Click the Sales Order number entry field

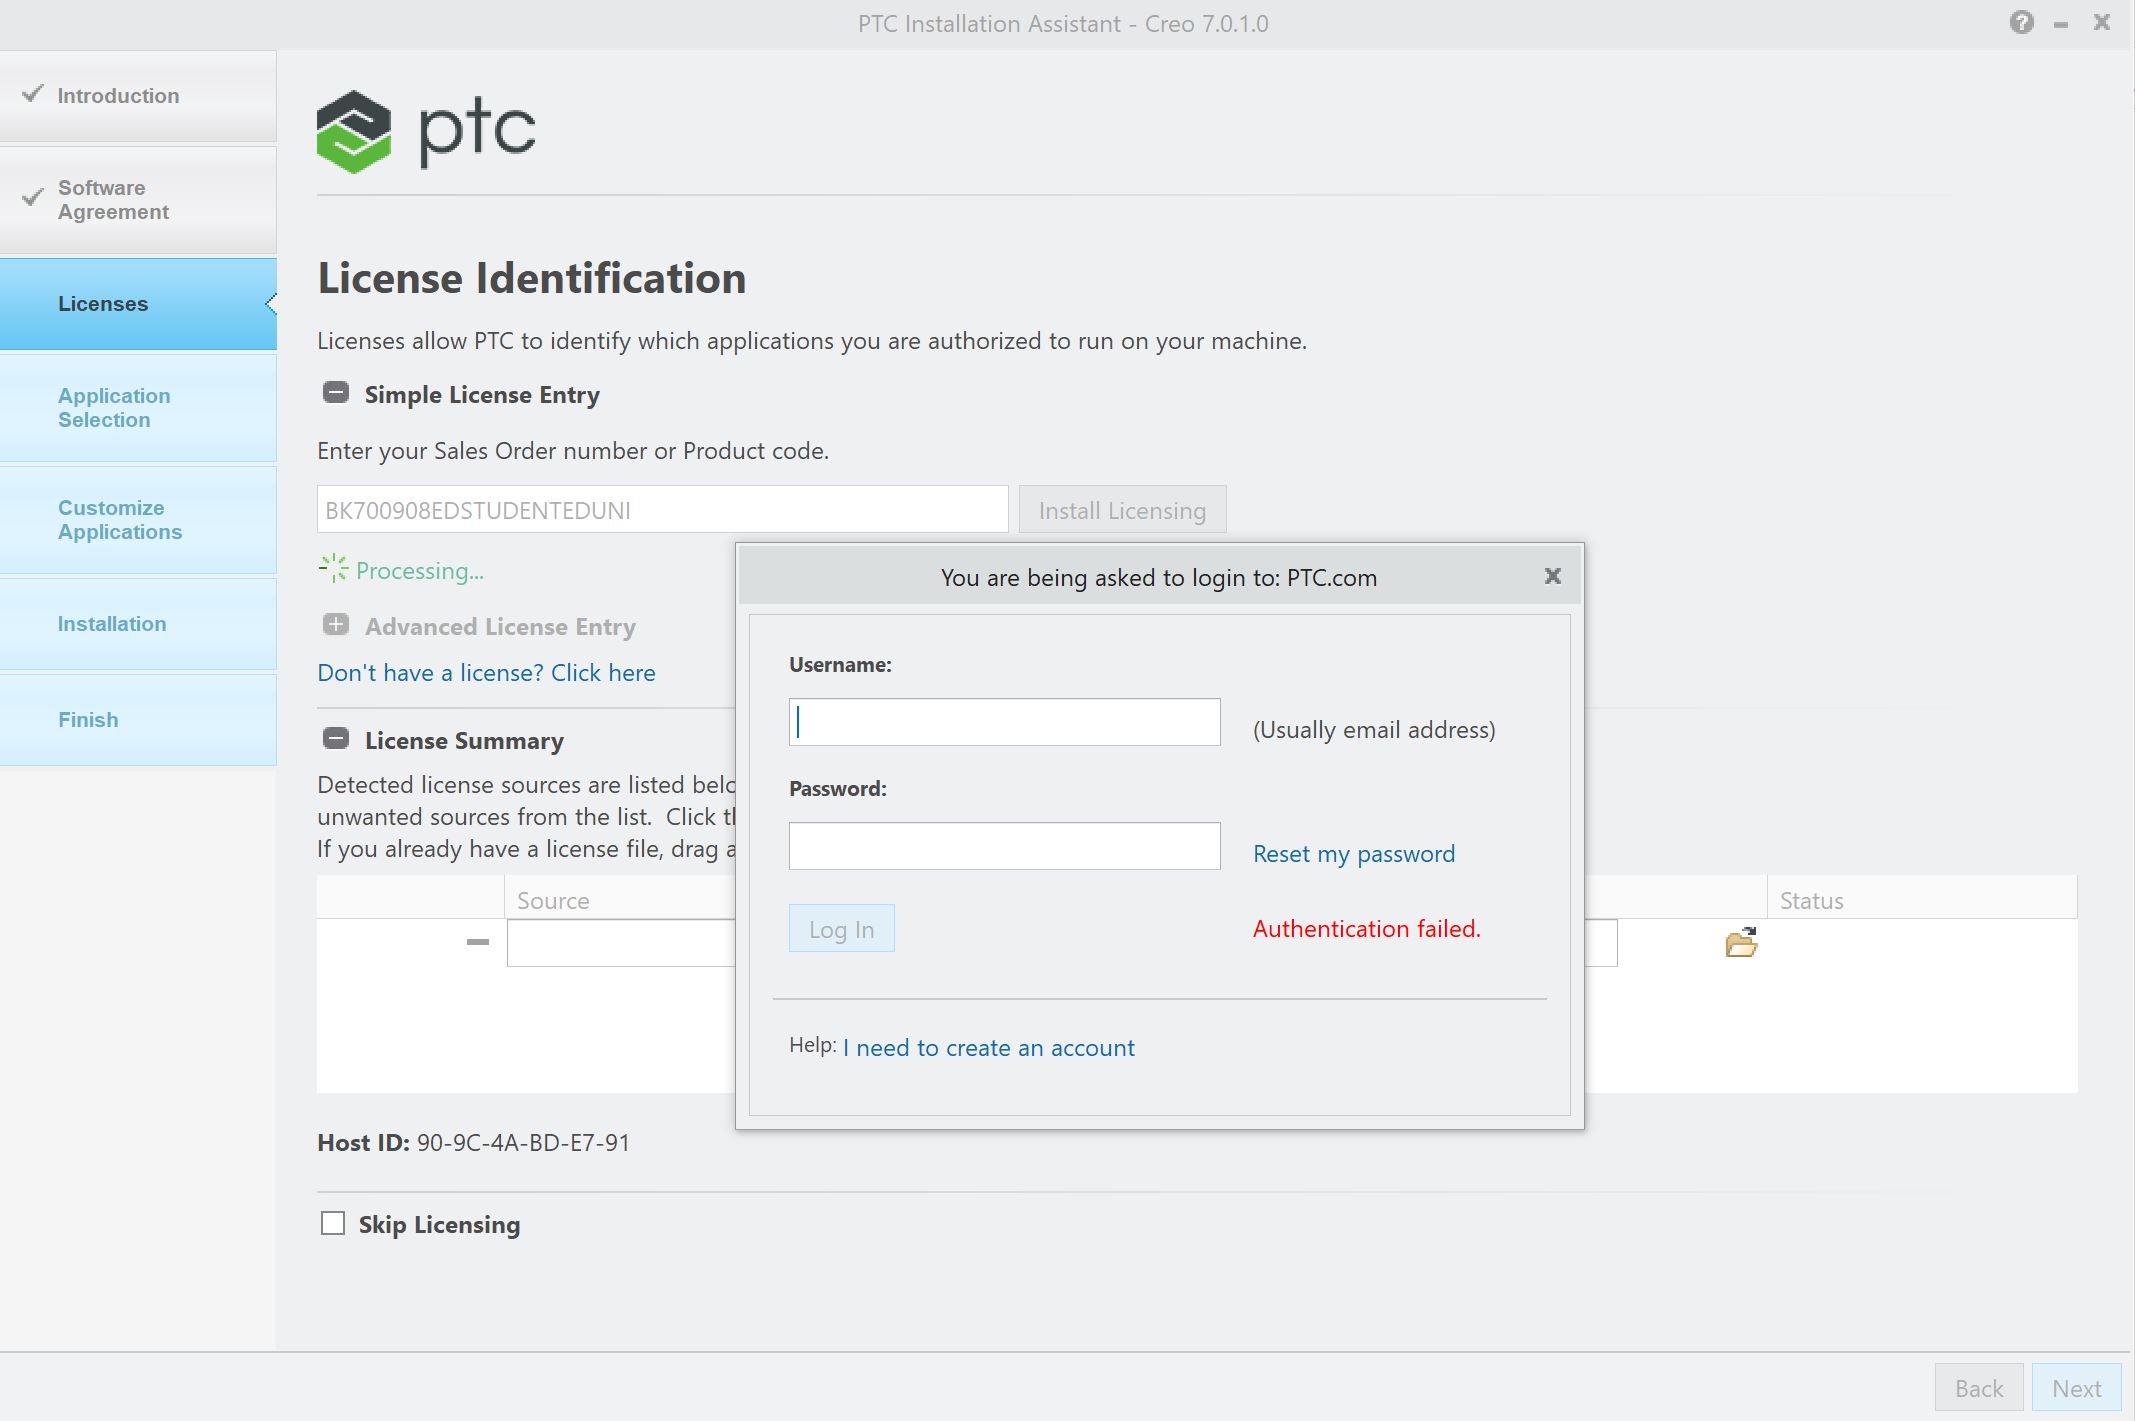662,509
